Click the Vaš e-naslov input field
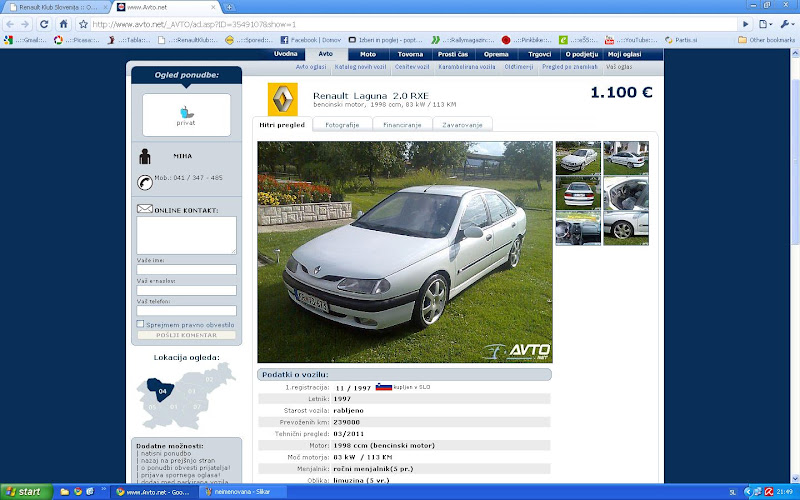Viewport: 800px width, 500px height. (186, 290)
